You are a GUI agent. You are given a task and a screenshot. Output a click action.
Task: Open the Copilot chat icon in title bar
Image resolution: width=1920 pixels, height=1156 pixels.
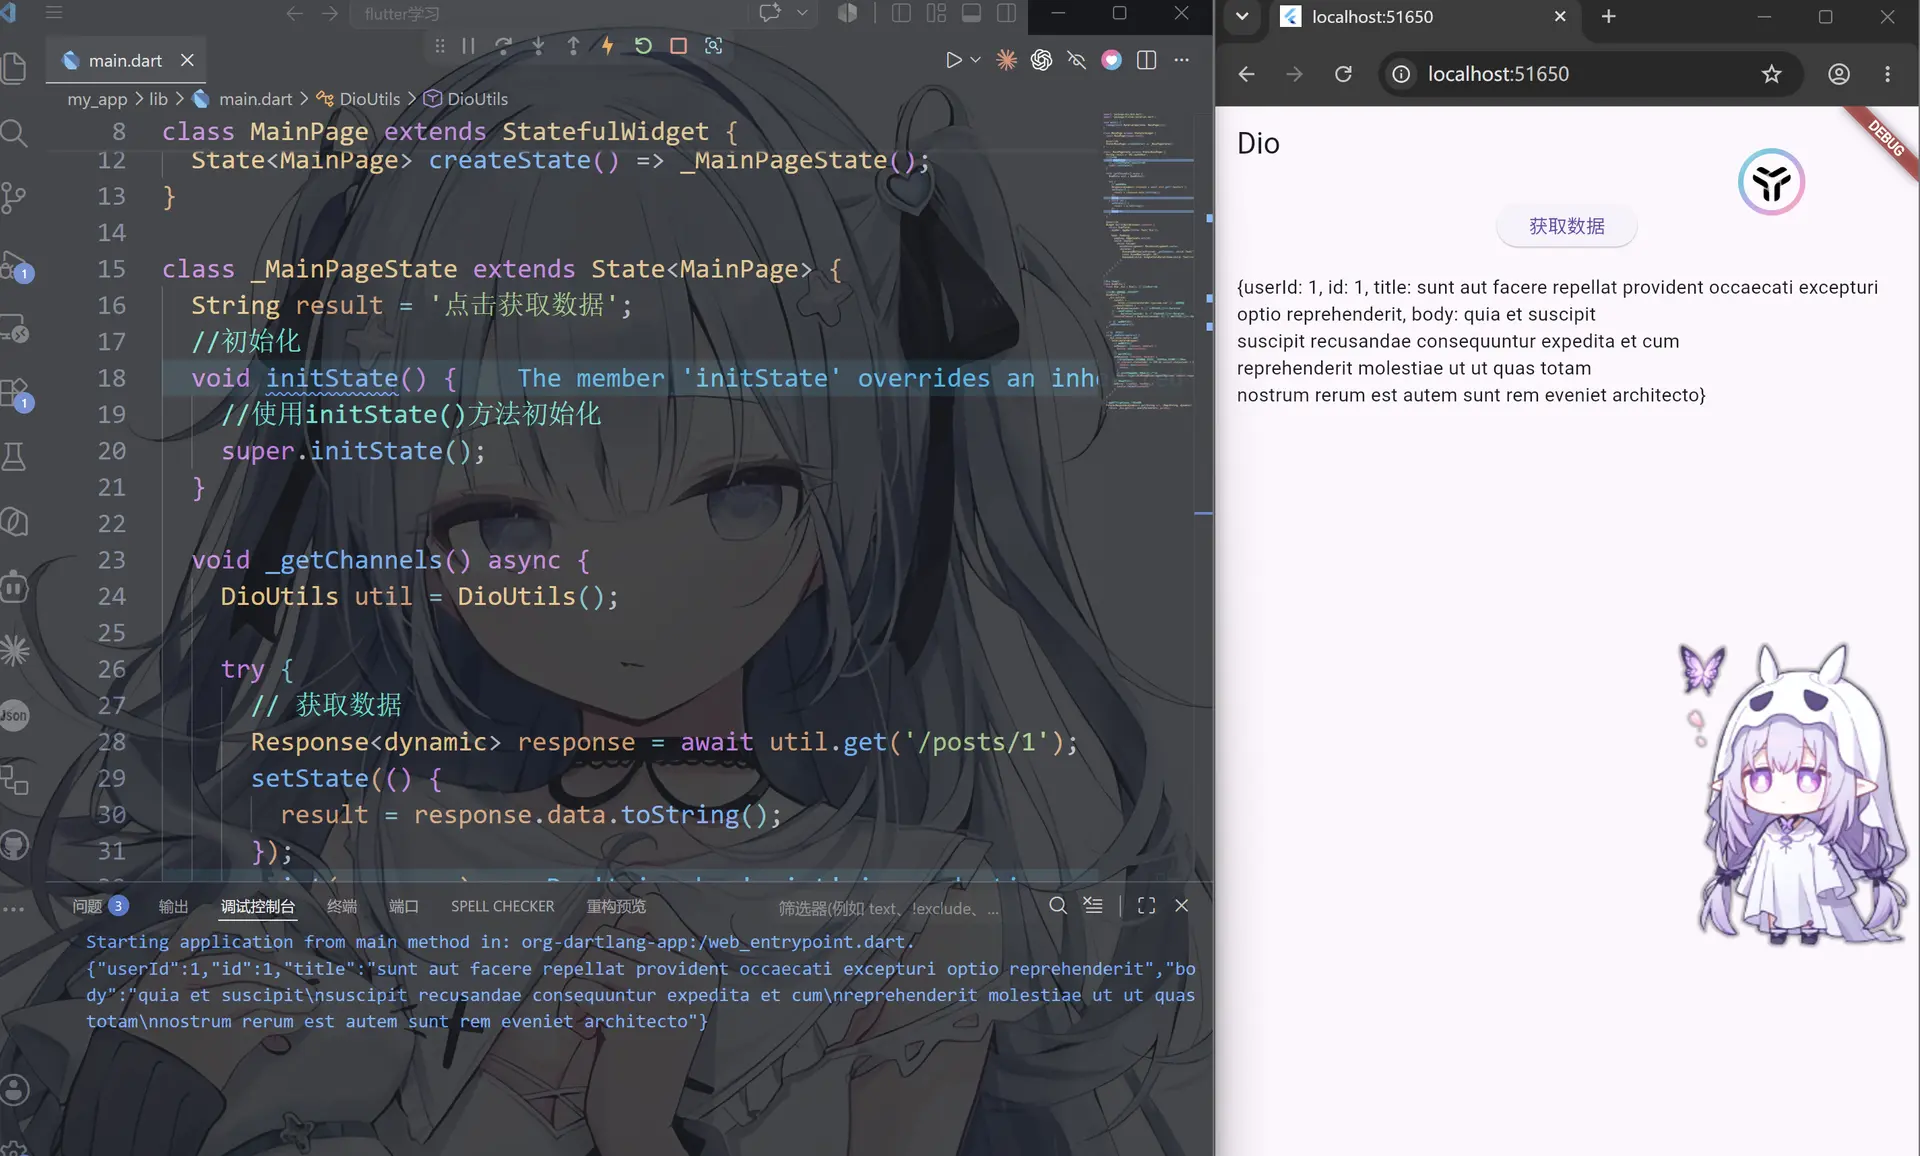tap(769, 13)
